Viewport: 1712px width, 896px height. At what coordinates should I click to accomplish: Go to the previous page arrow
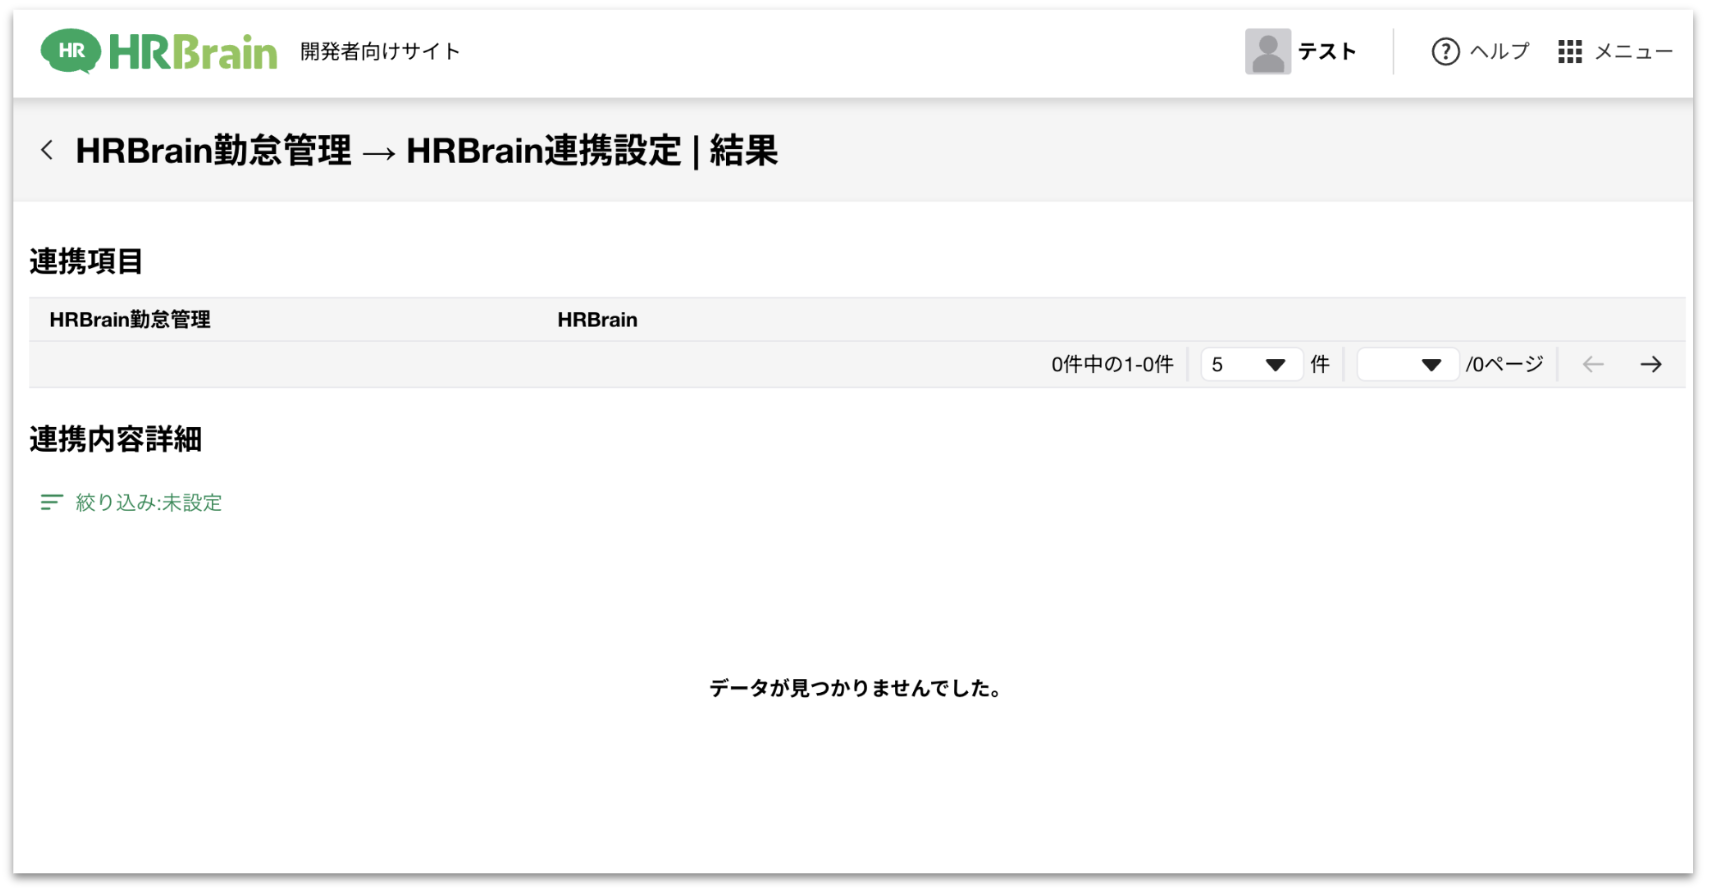click(1593, 365)
